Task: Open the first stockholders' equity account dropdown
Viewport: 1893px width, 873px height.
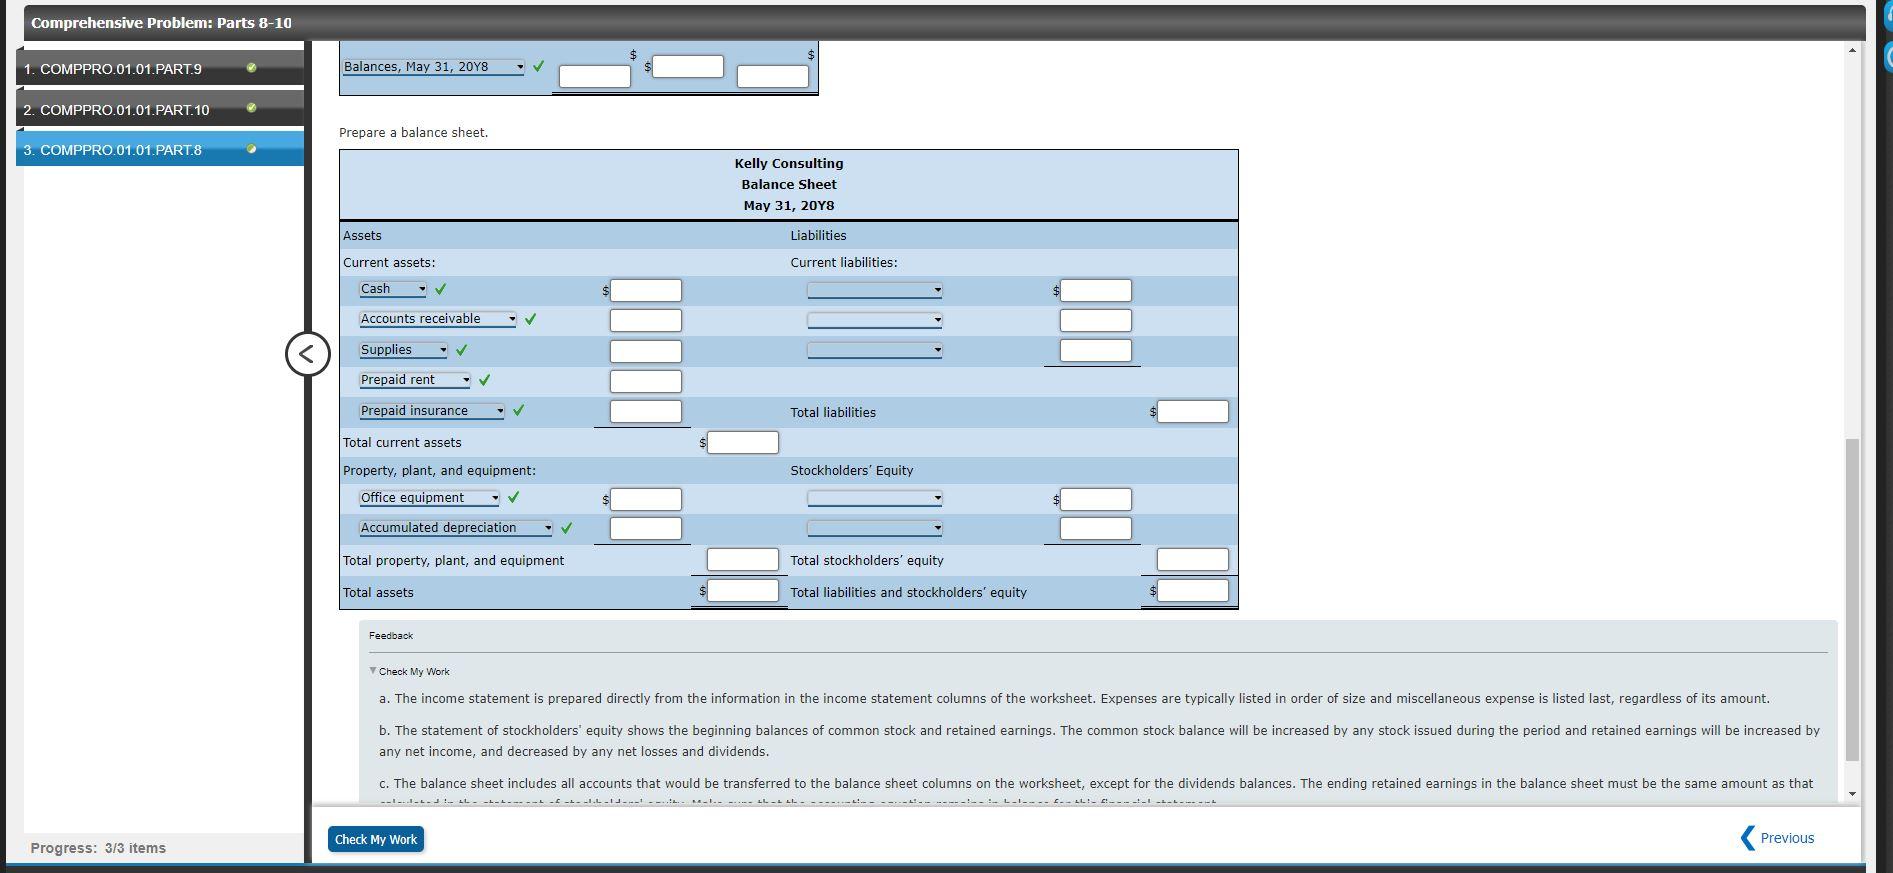Action: pyautogui.click(x=875, y=498)
